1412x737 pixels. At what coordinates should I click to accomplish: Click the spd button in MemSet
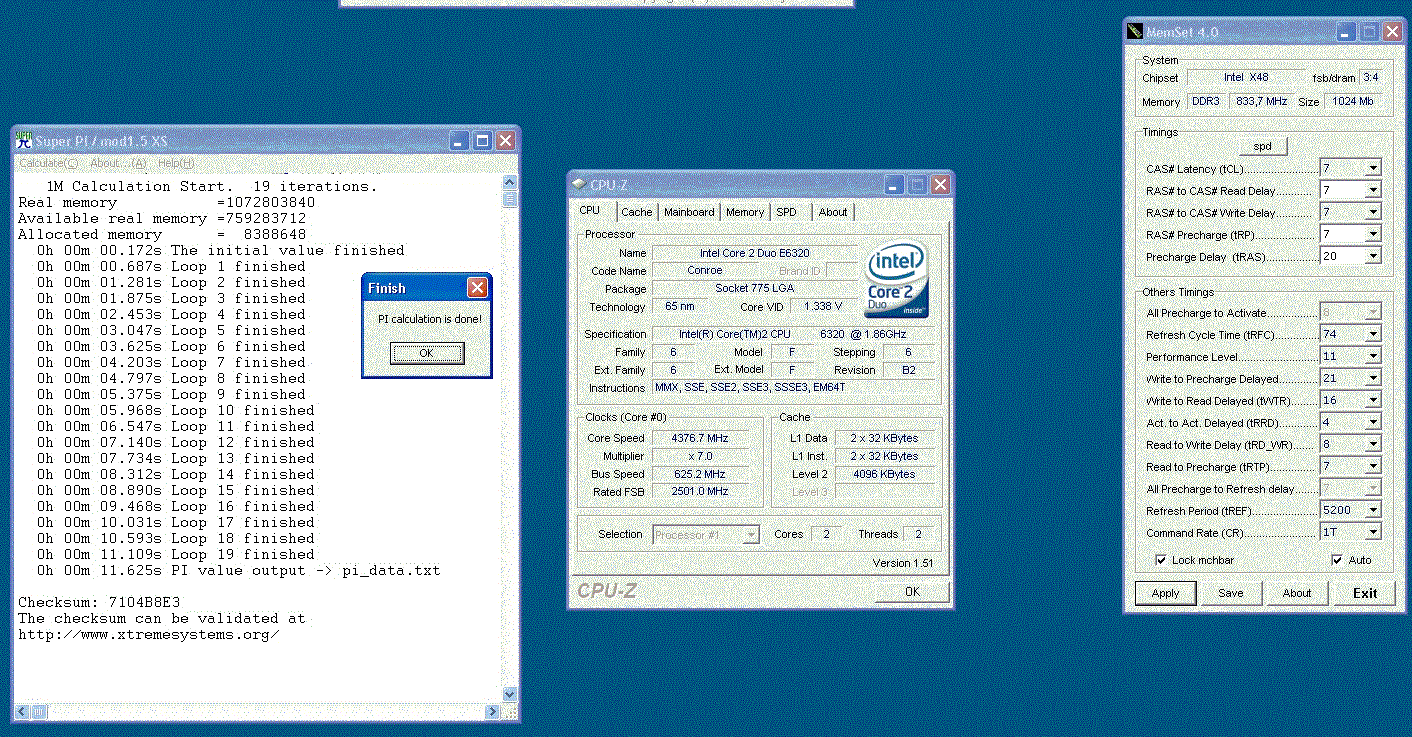tap(1263, 146)
